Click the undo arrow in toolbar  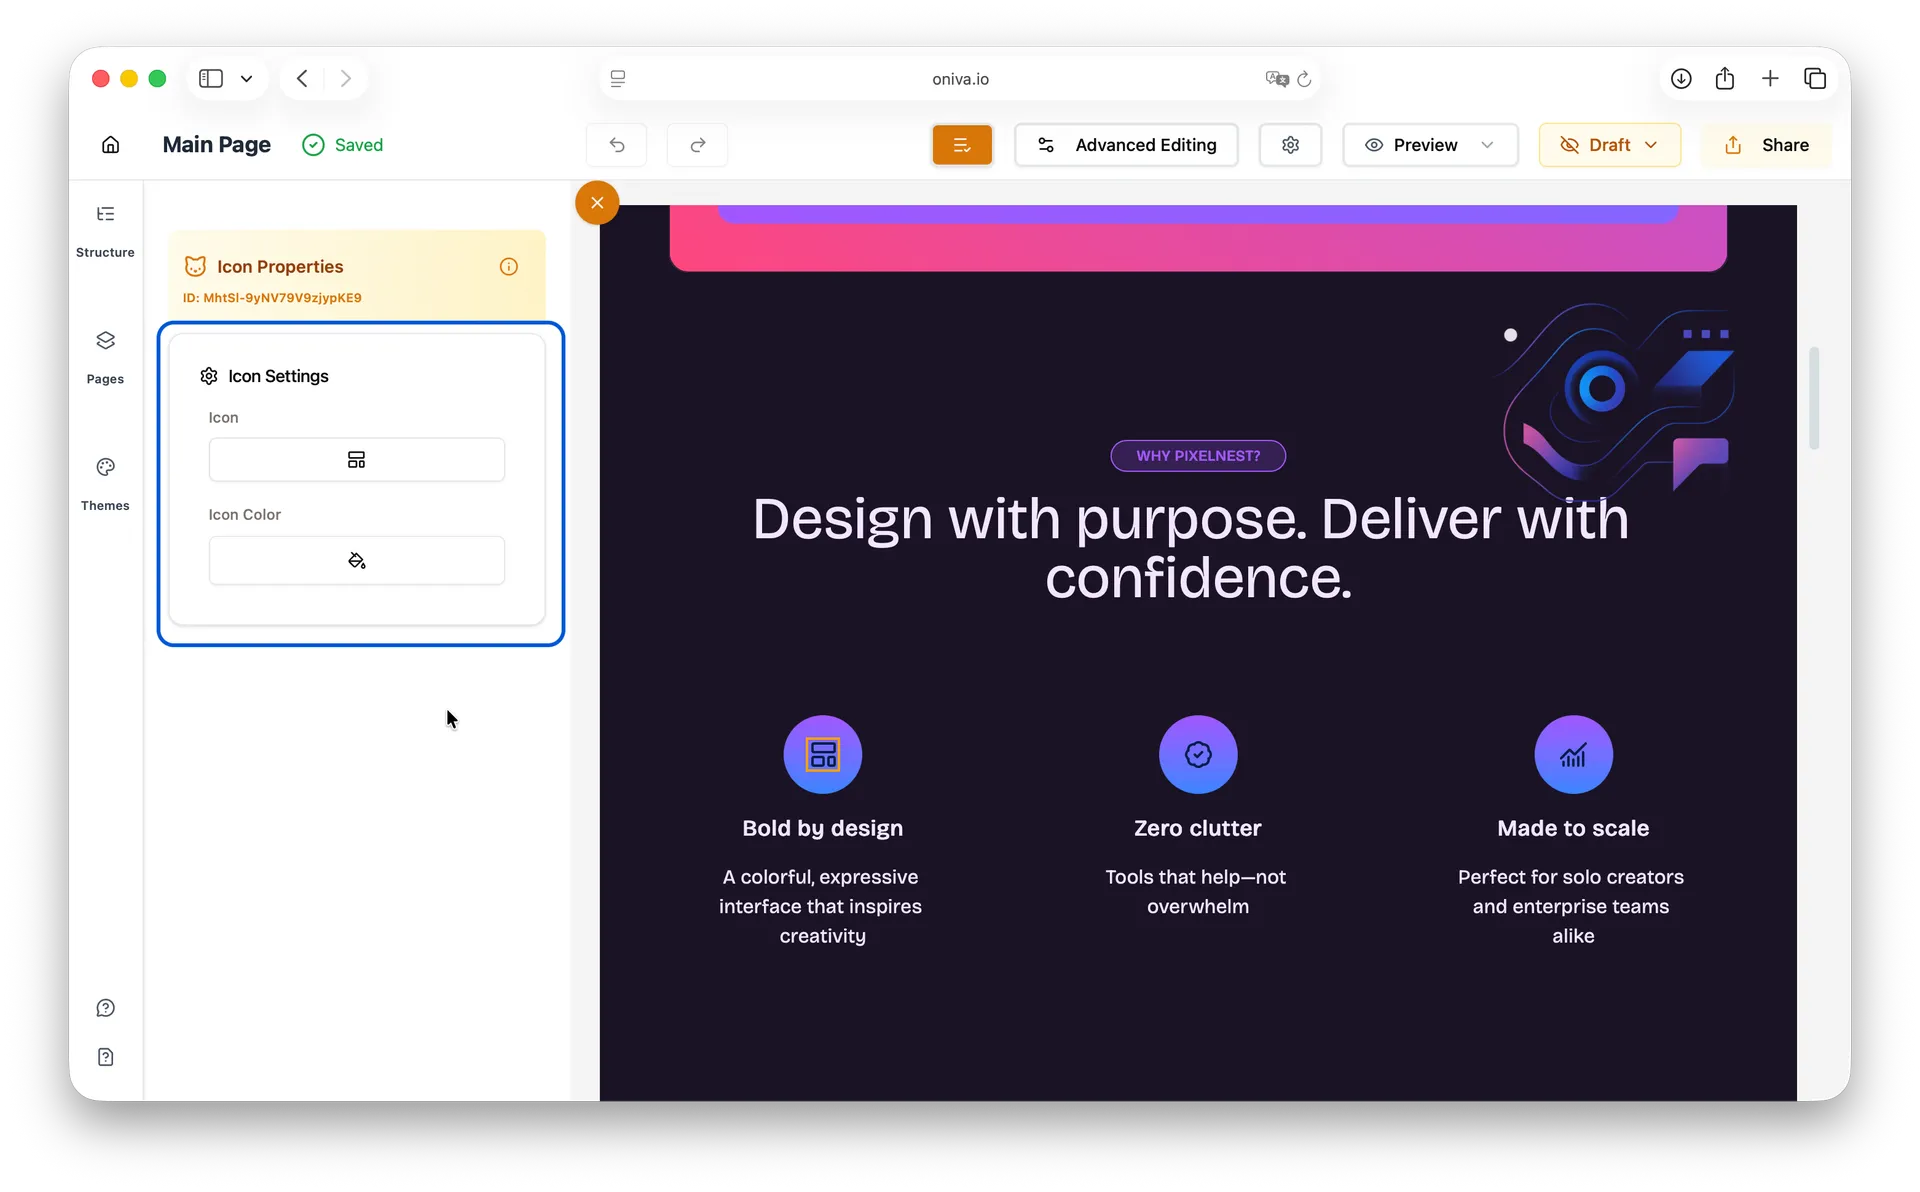point(618,144)
